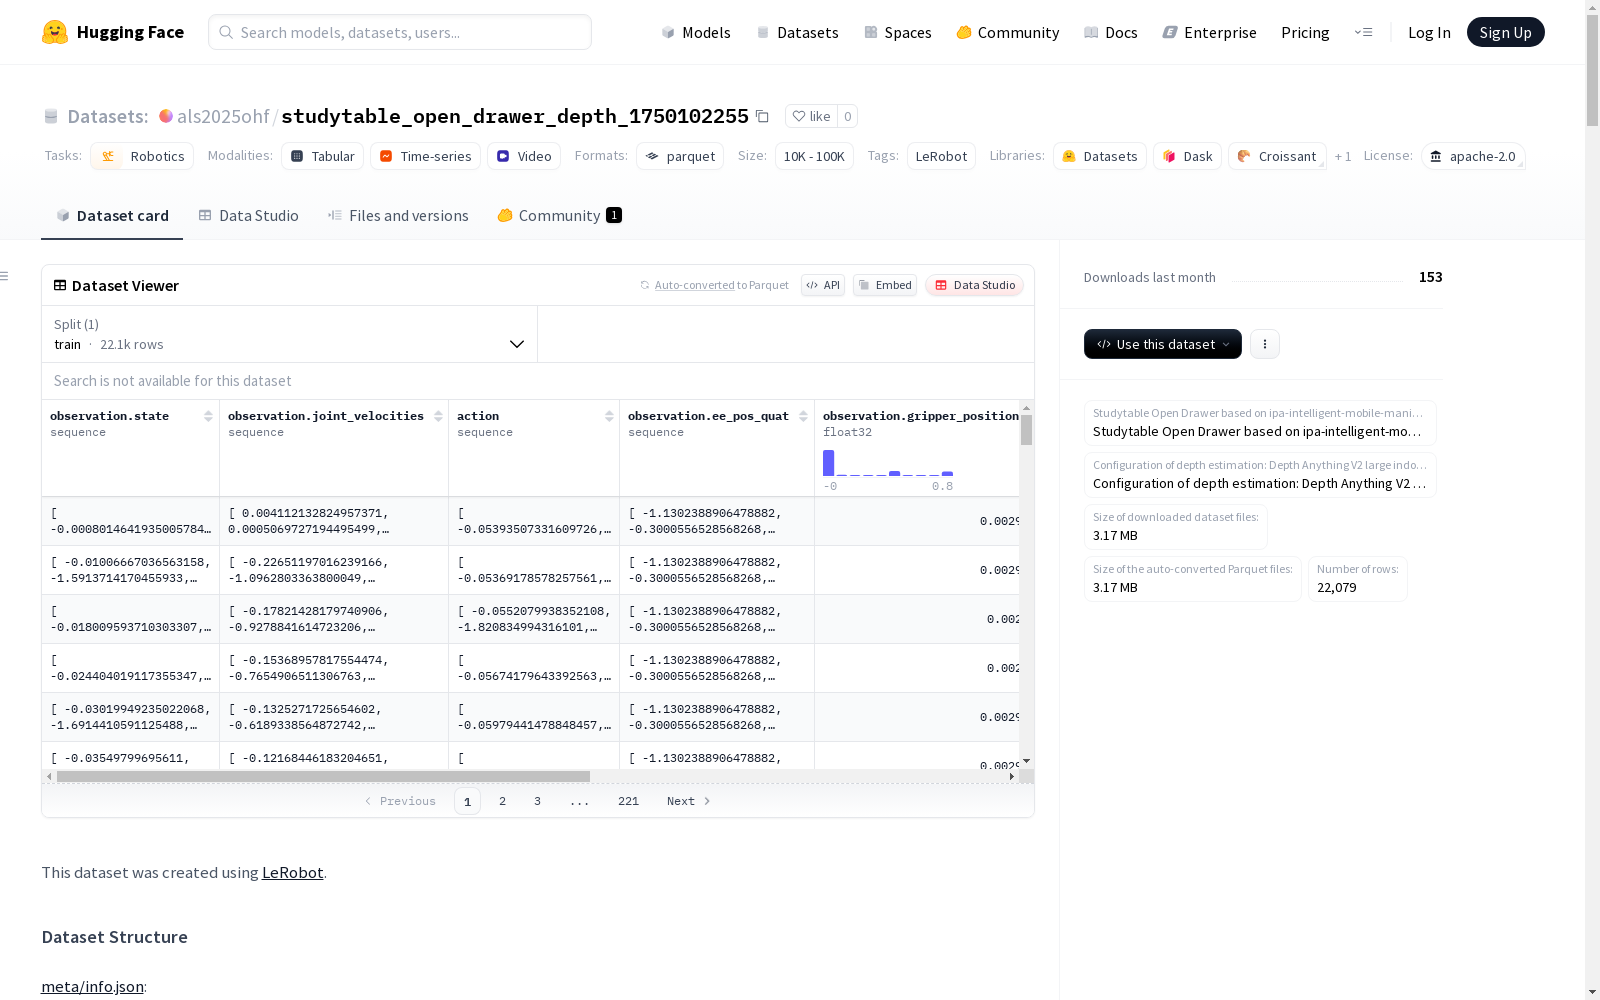Click the LeRobot tag
The width and height of the screenshot is (1600, 1000).
point(941,156)
